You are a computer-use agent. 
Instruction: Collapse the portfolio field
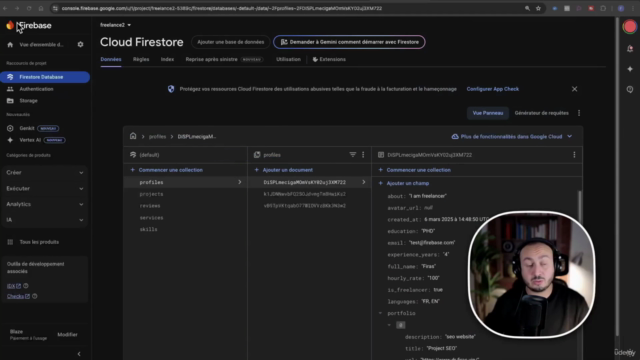[380, 313]
